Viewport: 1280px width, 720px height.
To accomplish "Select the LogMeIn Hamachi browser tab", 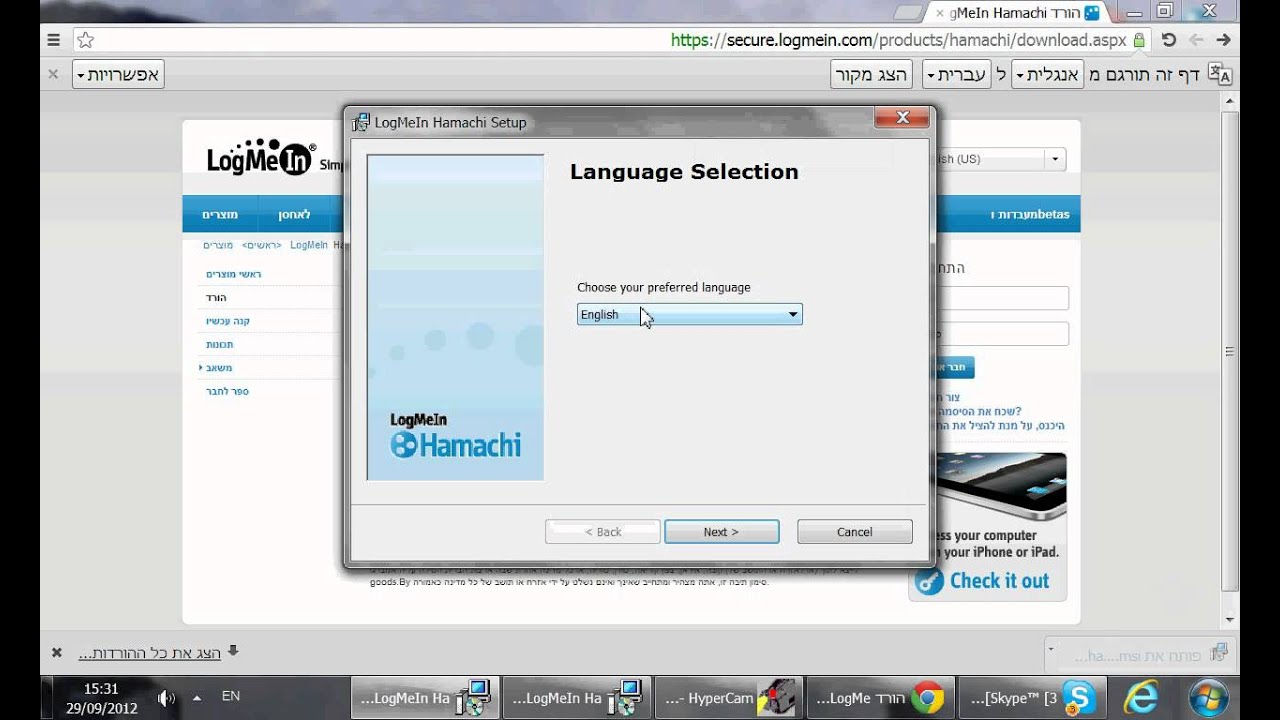I will pyautogui.click(x=1015, y=13).
